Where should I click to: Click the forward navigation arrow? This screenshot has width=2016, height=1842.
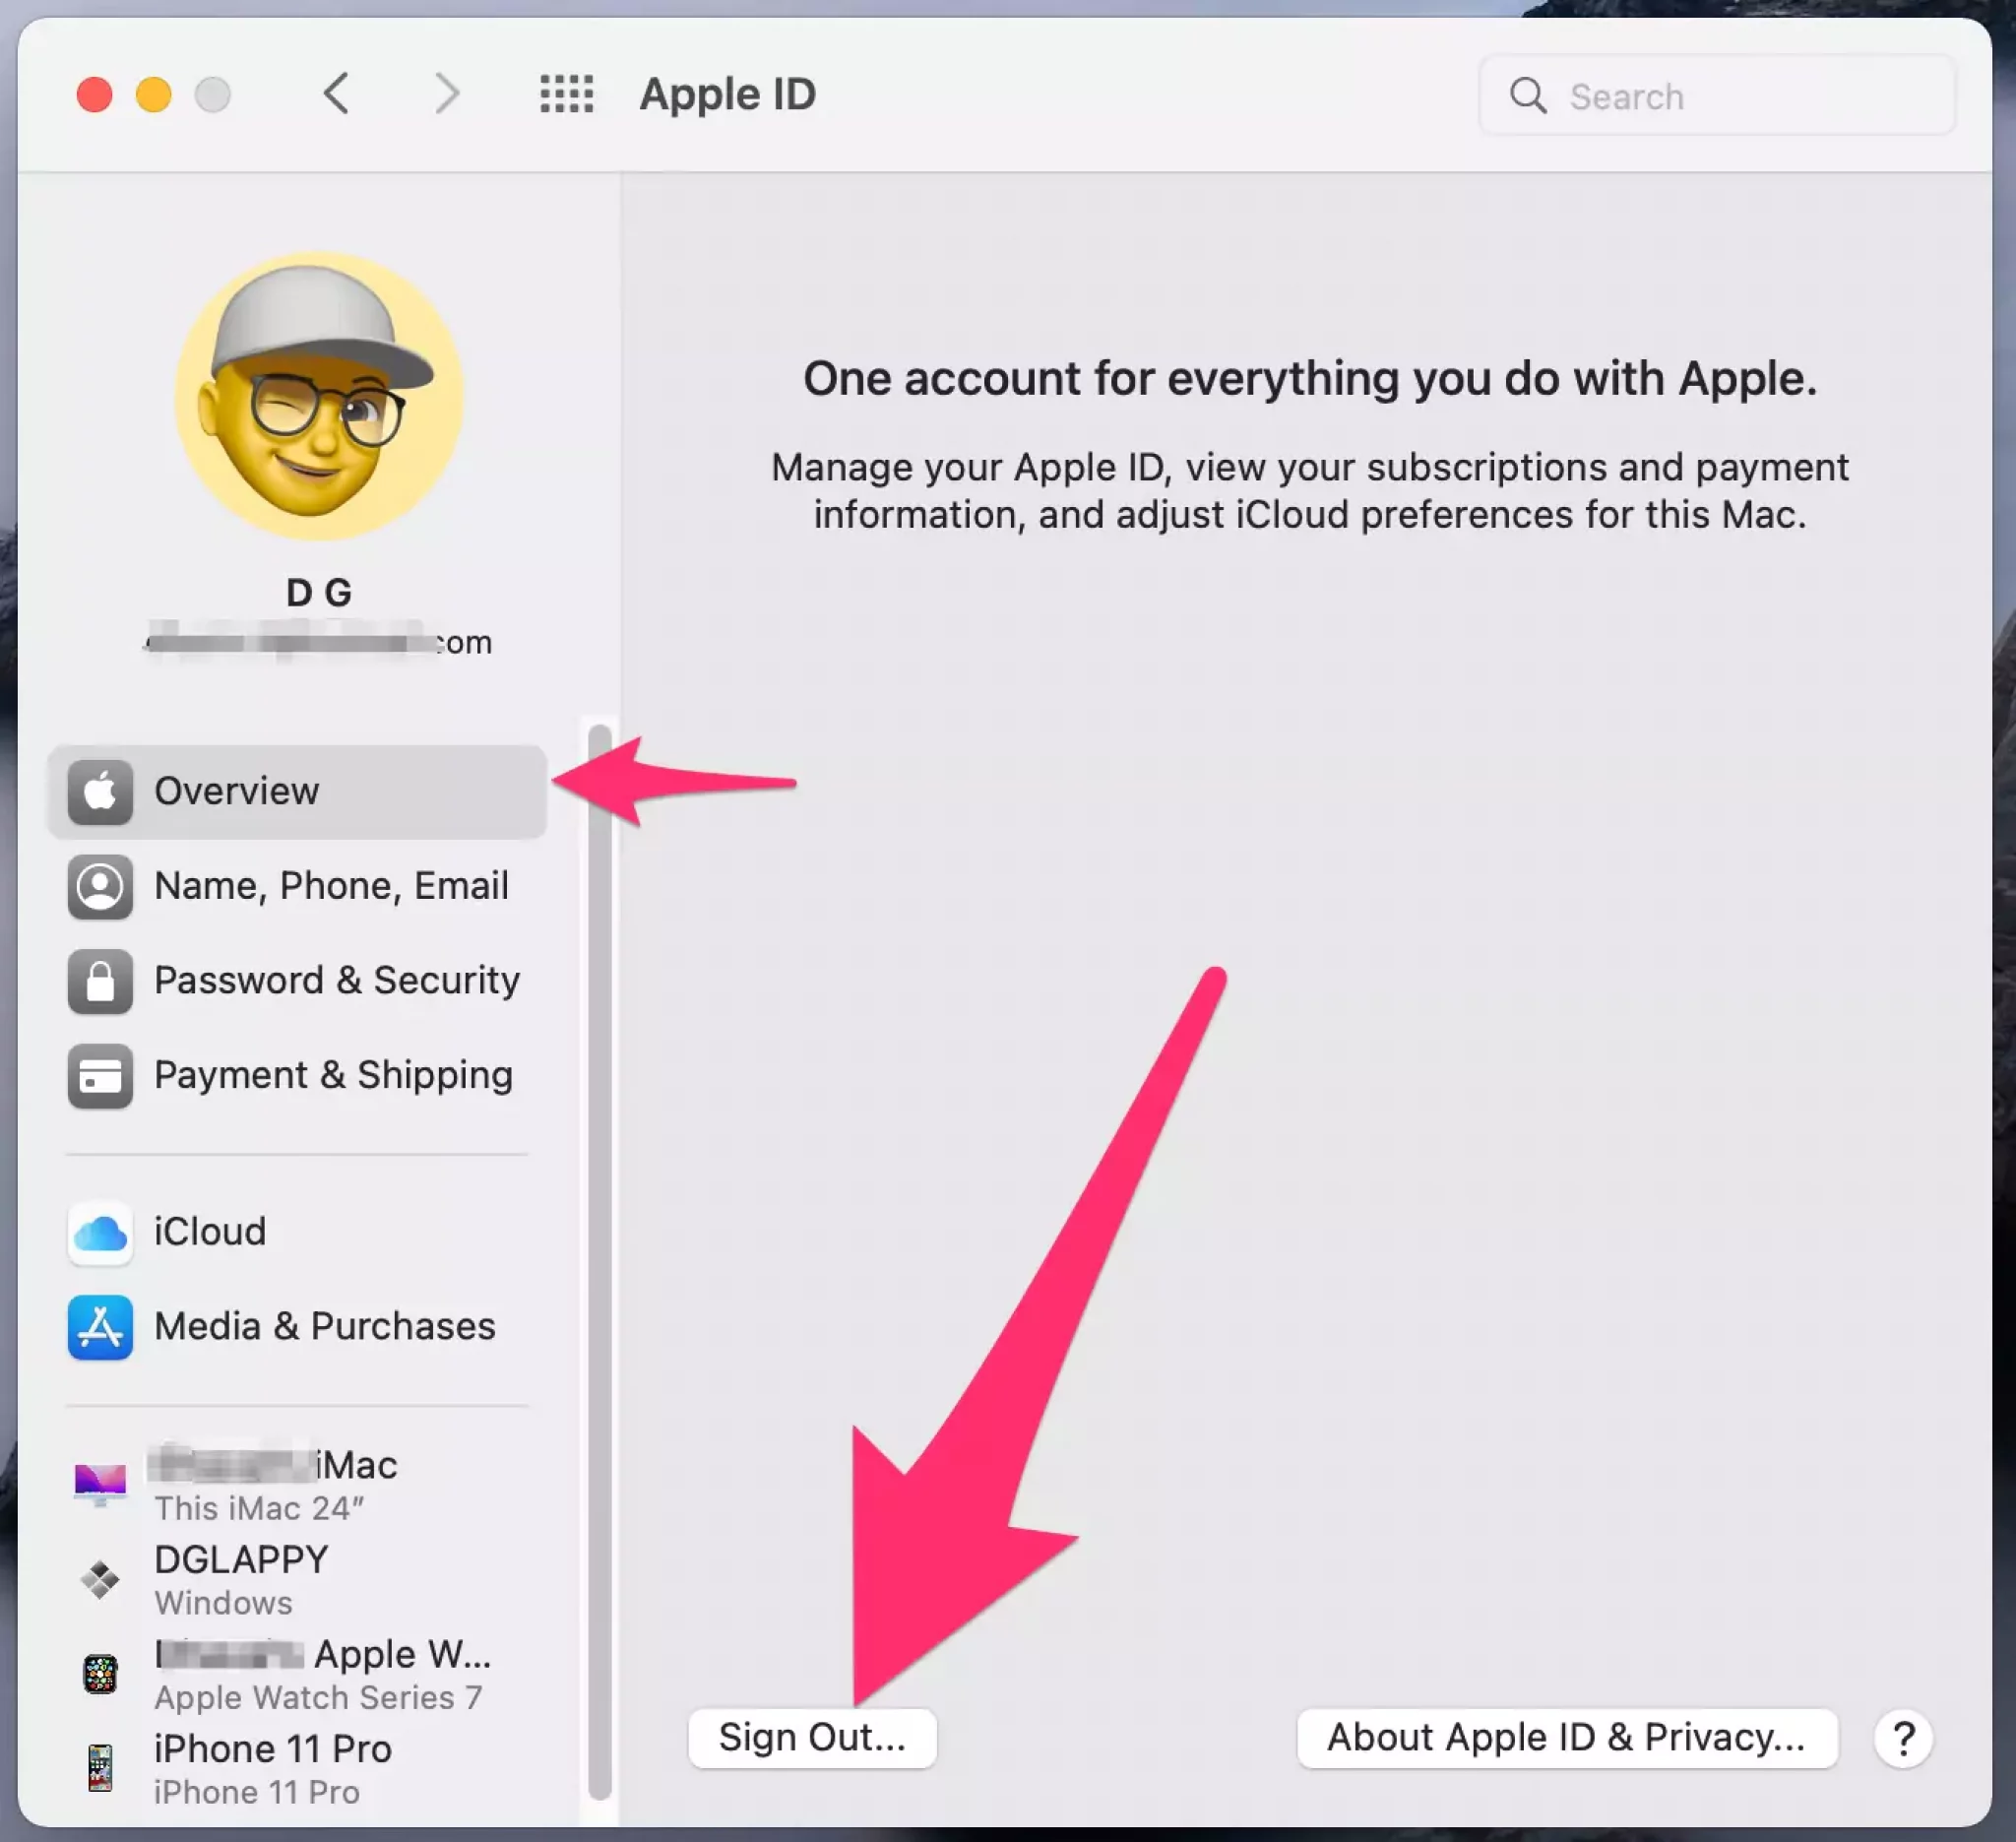point(447,94)
